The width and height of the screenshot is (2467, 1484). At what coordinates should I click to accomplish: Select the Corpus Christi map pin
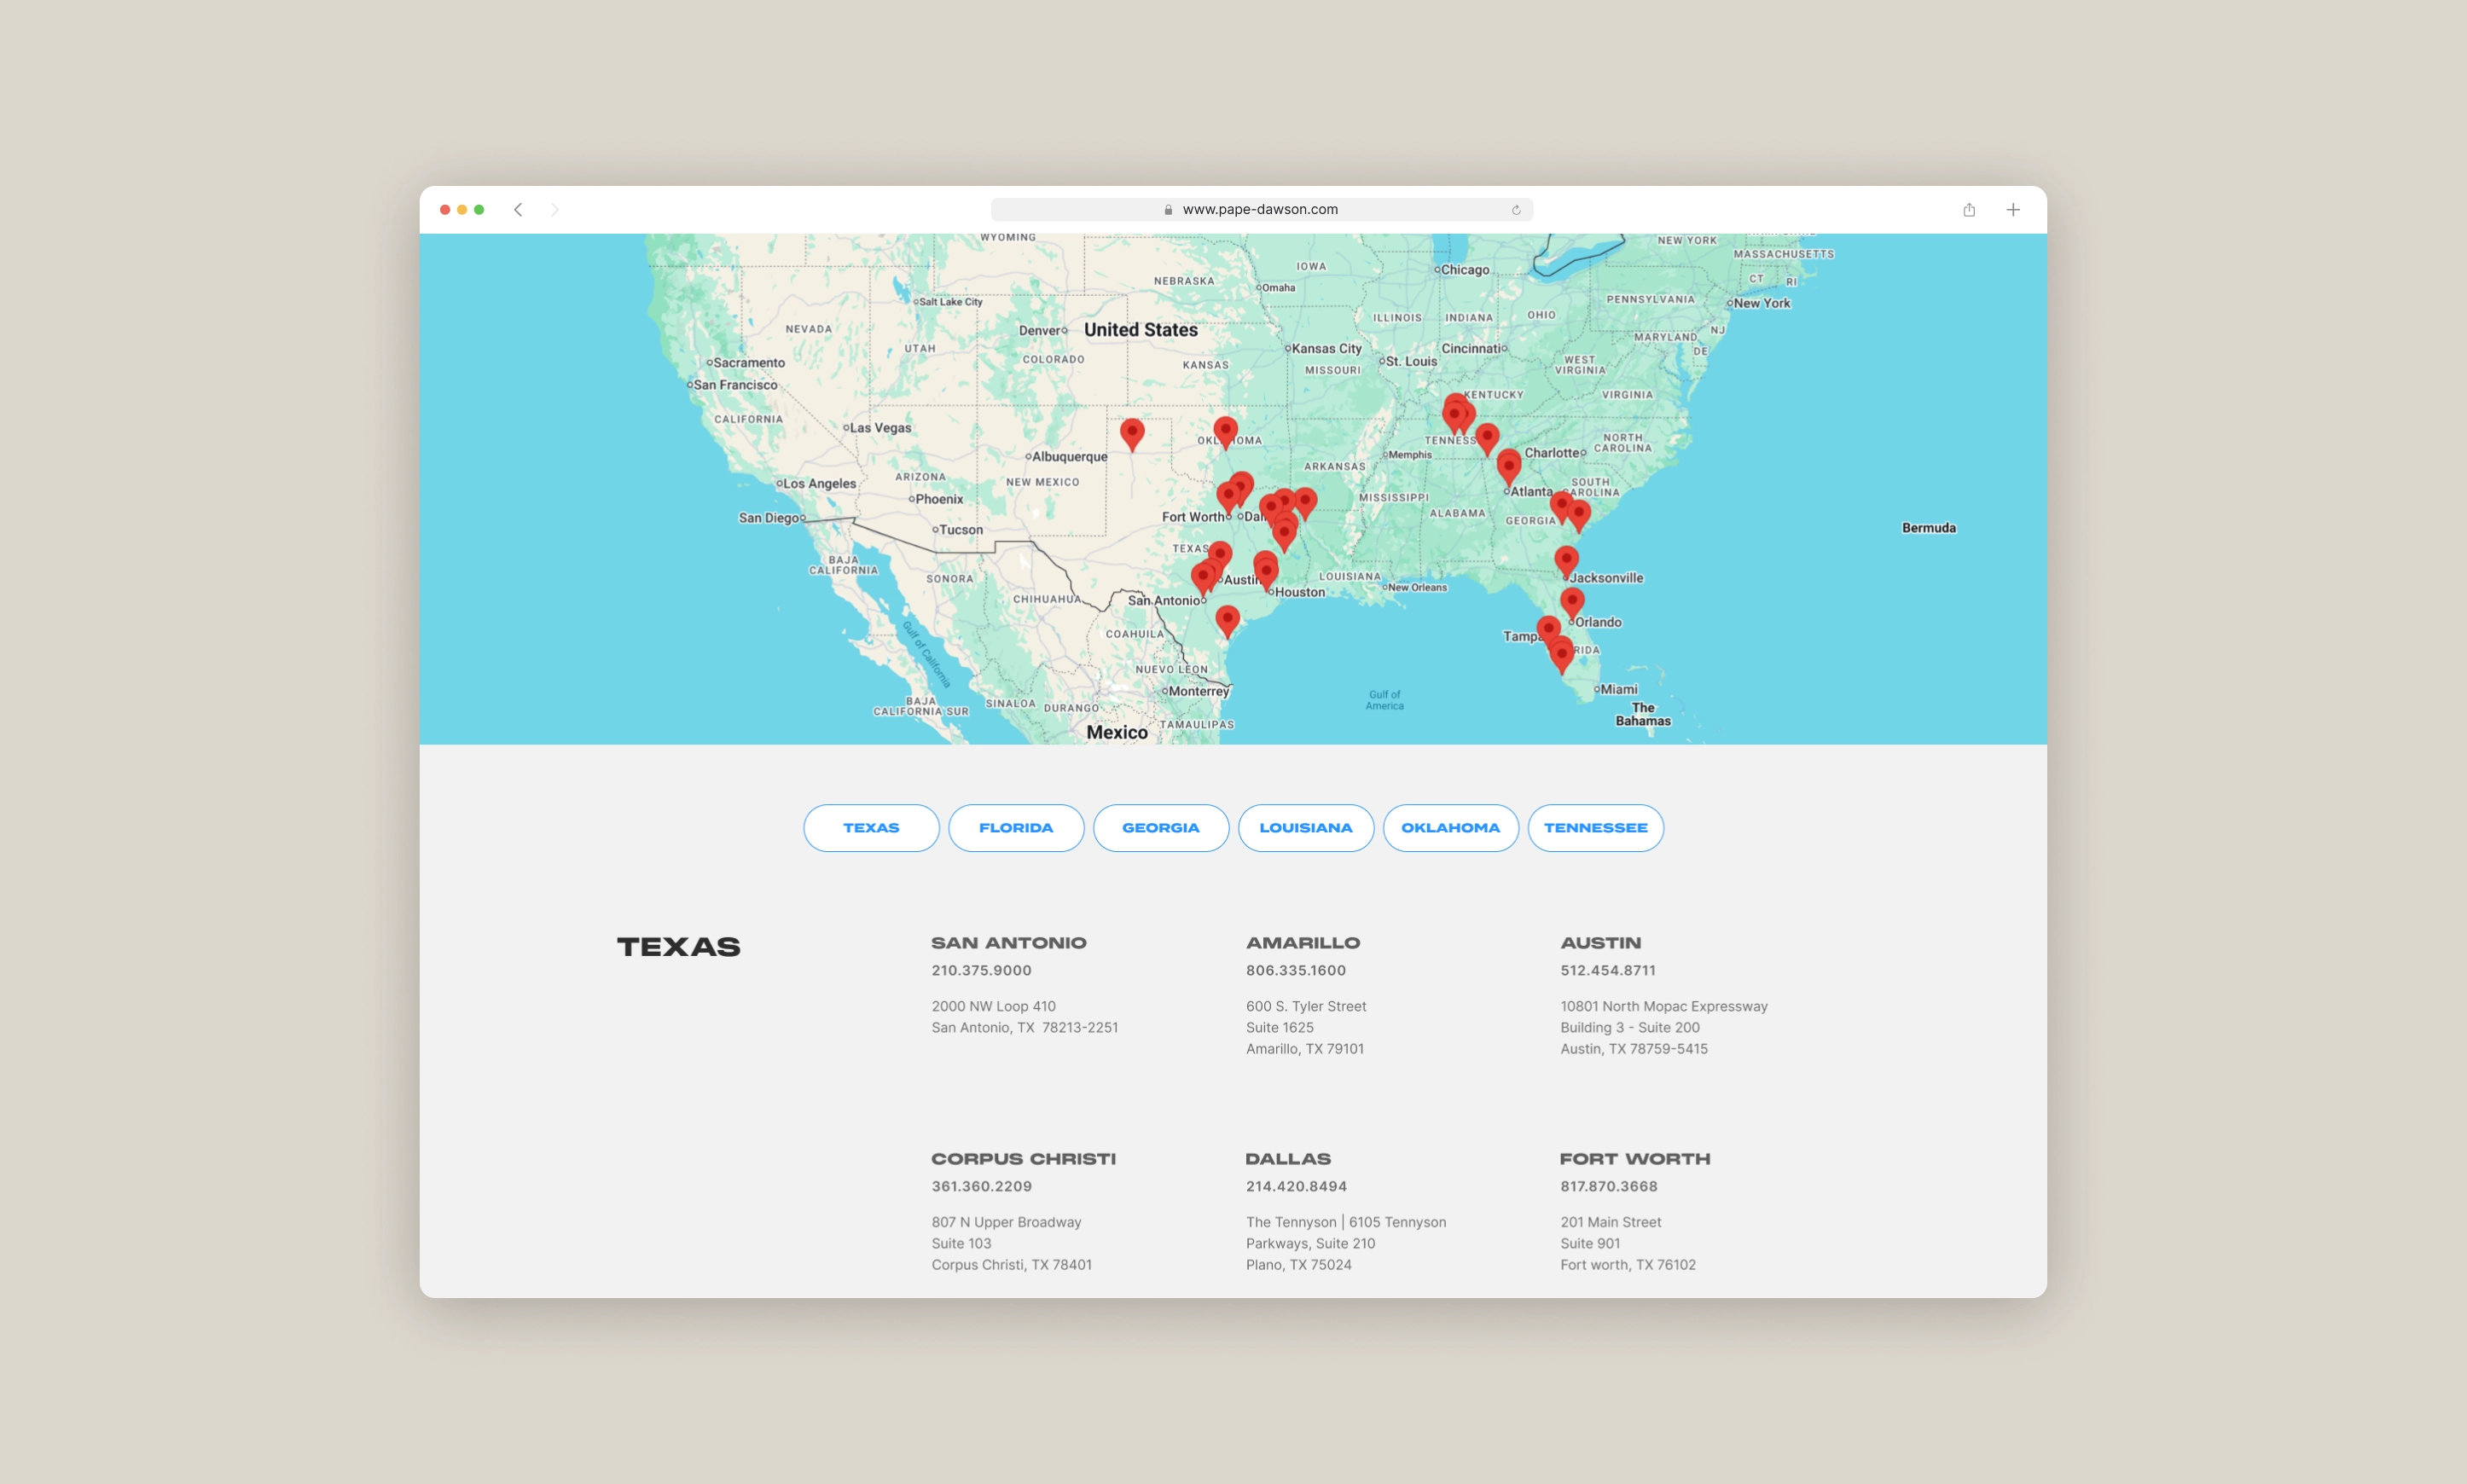tap(1227, 620)
